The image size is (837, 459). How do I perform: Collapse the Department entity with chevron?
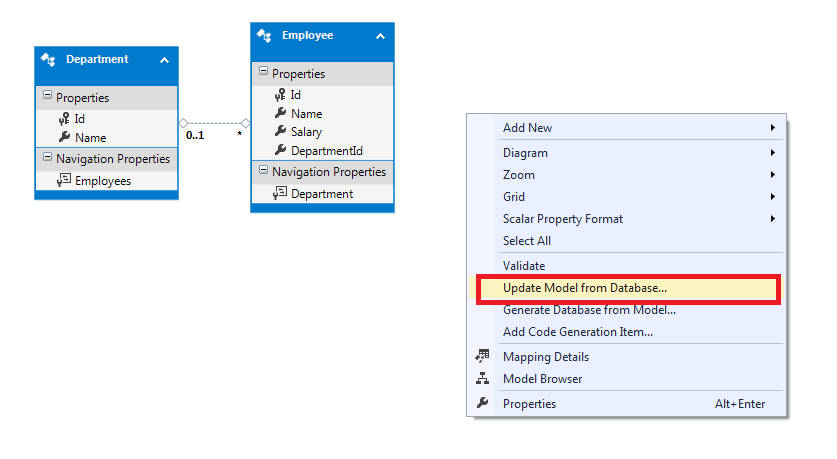pos(164,60)
